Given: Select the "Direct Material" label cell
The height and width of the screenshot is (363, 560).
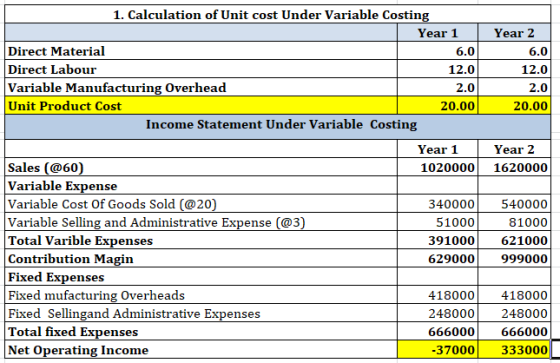Looking at the screenshot, I should tap(201, 51).
